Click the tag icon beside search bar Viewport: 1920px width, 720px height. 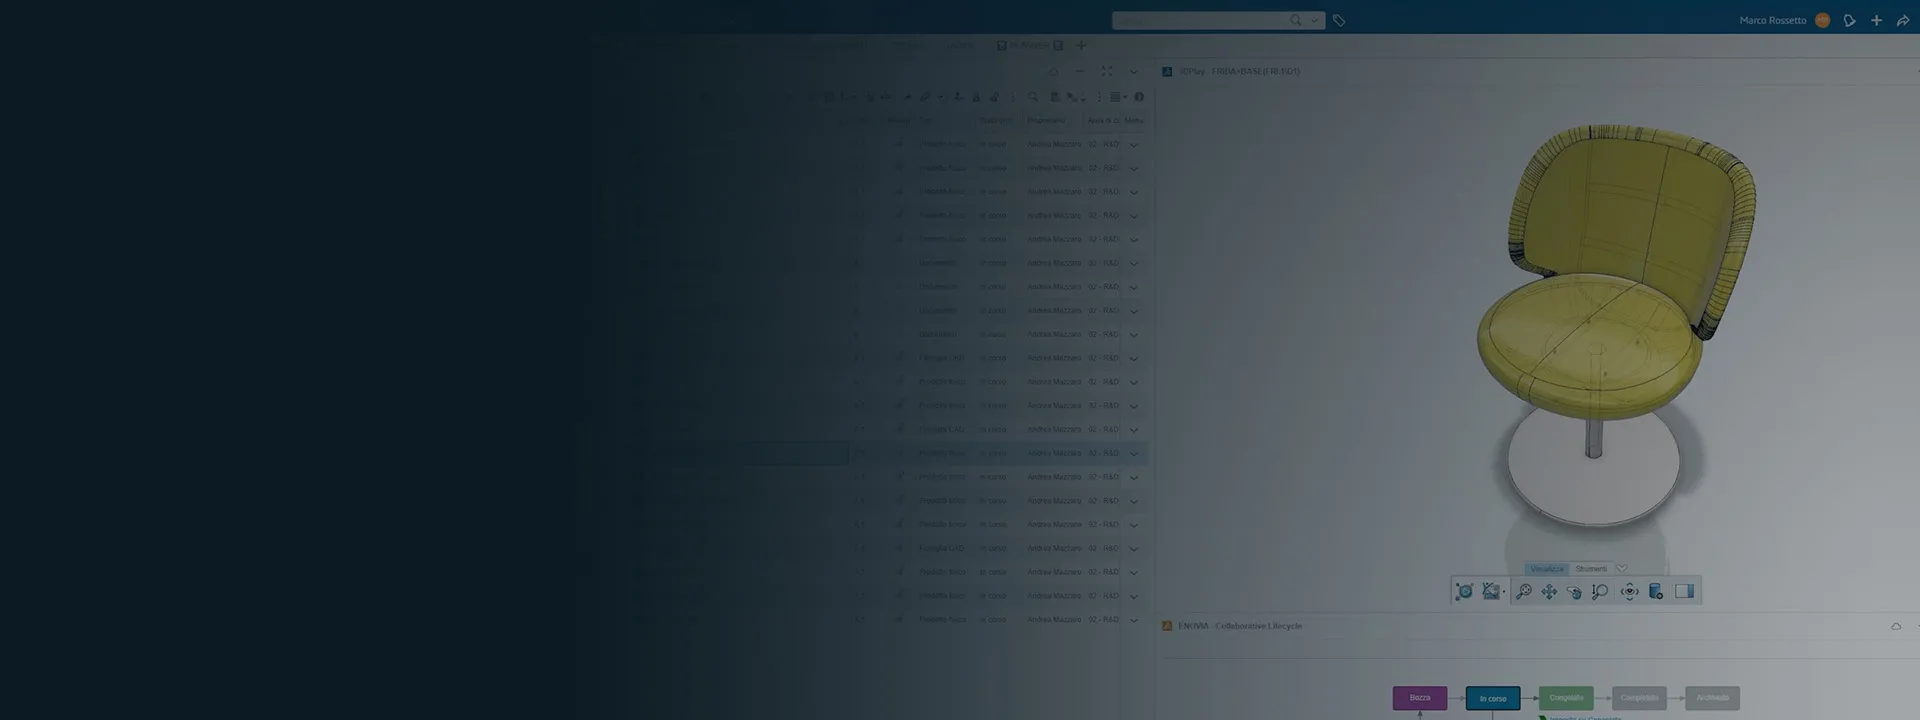pos(1339,21)
